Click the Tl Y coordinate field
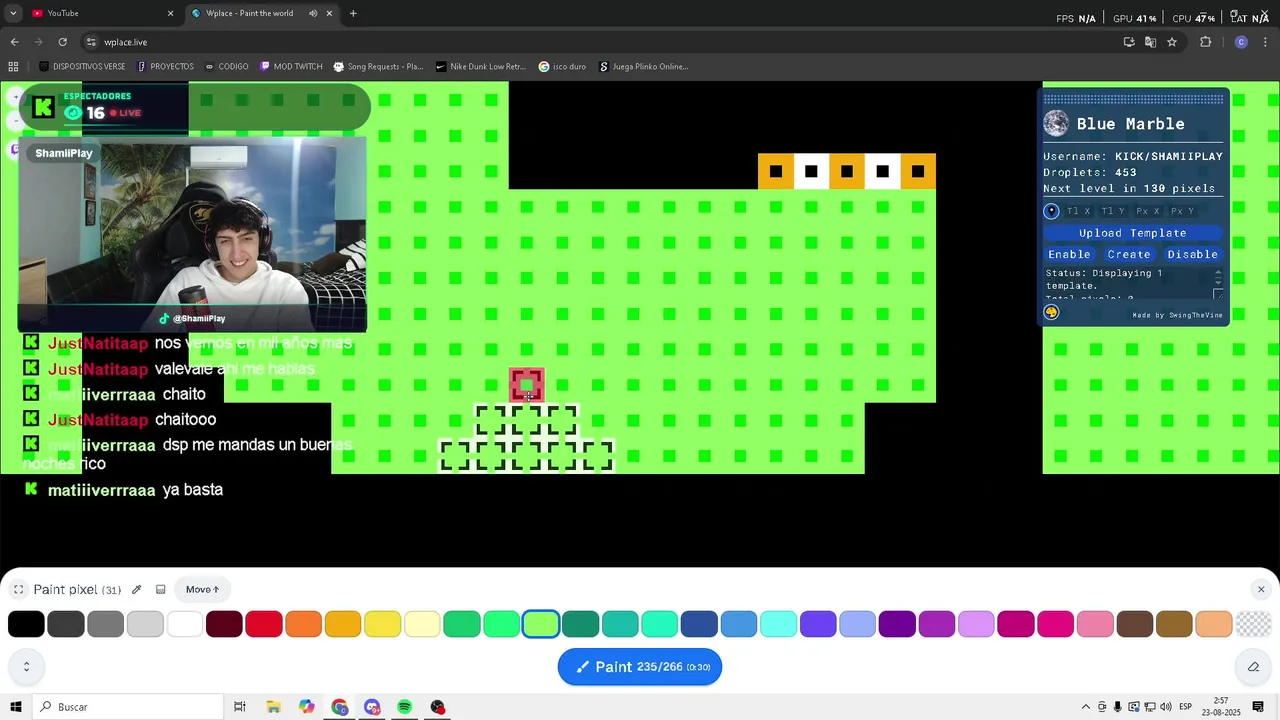1280x720 pixels. 1113,211
